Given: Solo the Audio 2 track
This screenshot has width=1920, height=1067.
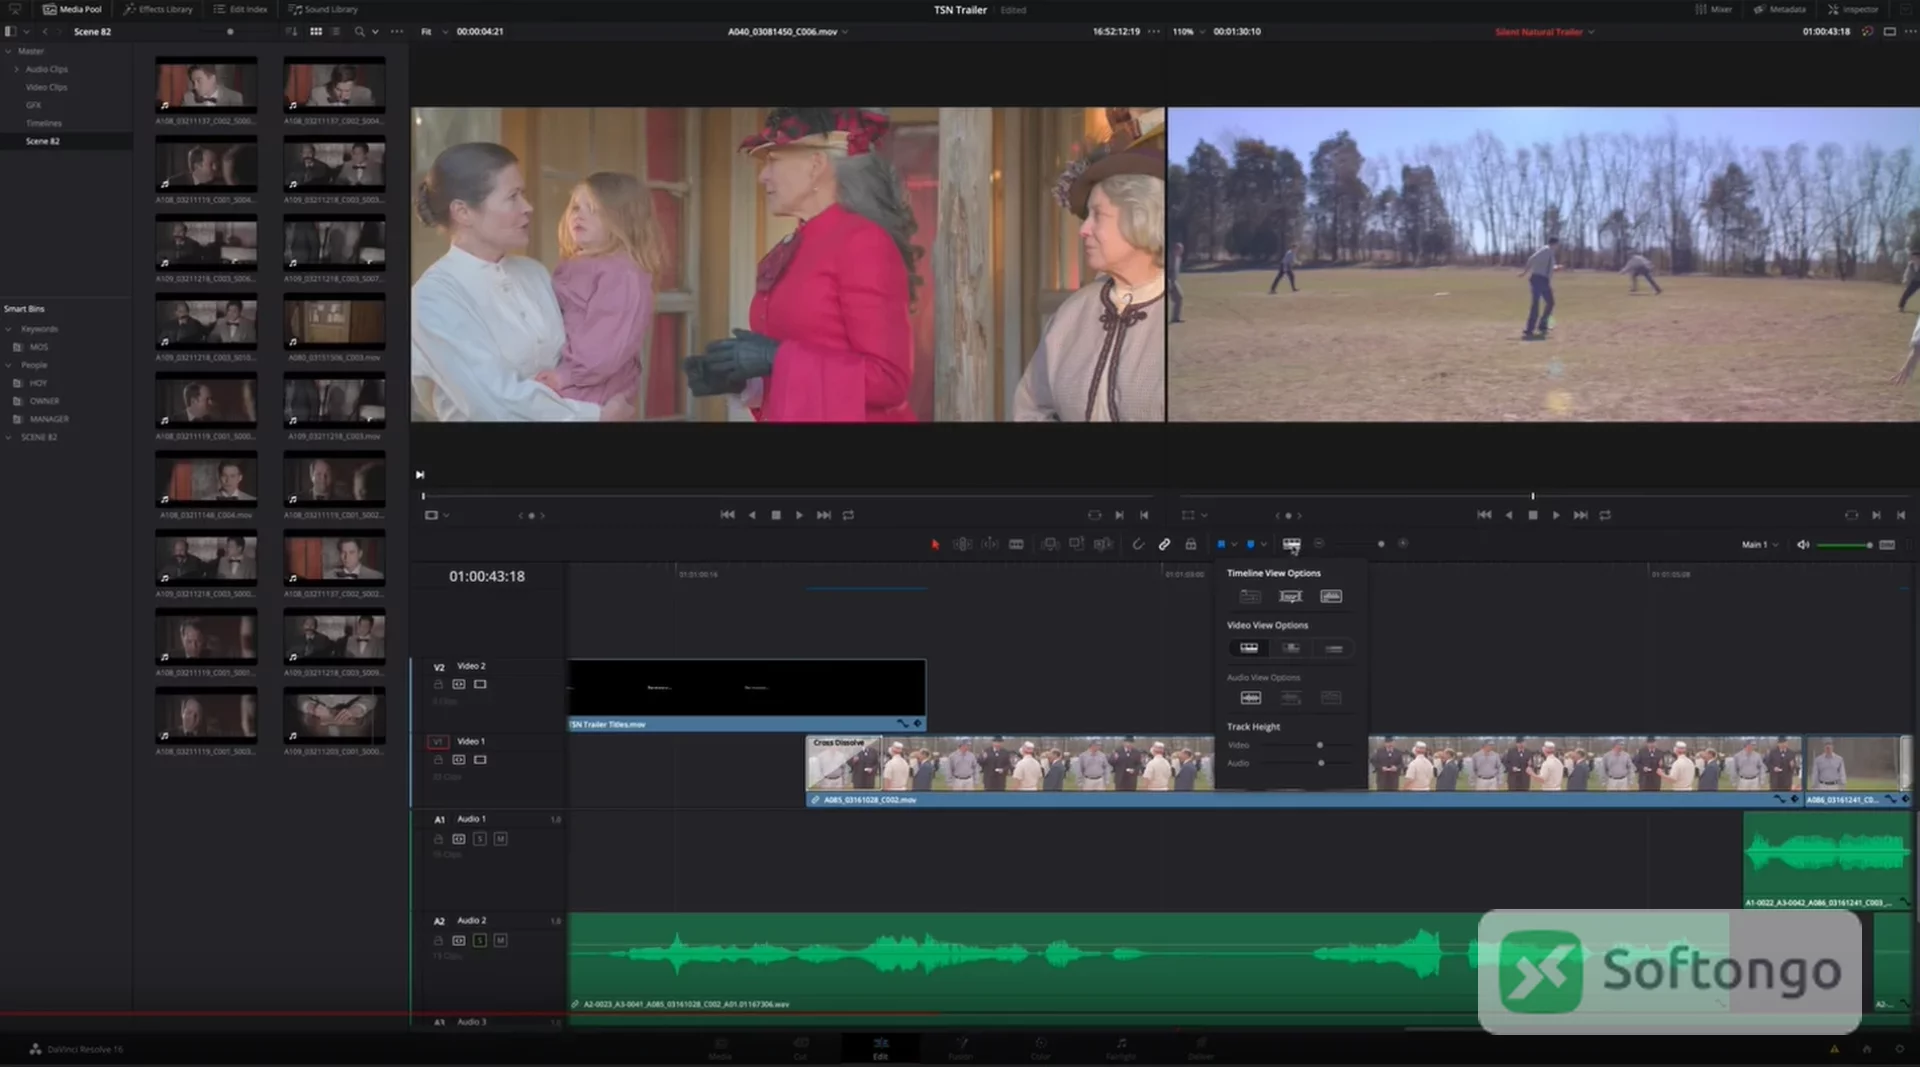Looking at the screenshot, I should pos(480,940).
